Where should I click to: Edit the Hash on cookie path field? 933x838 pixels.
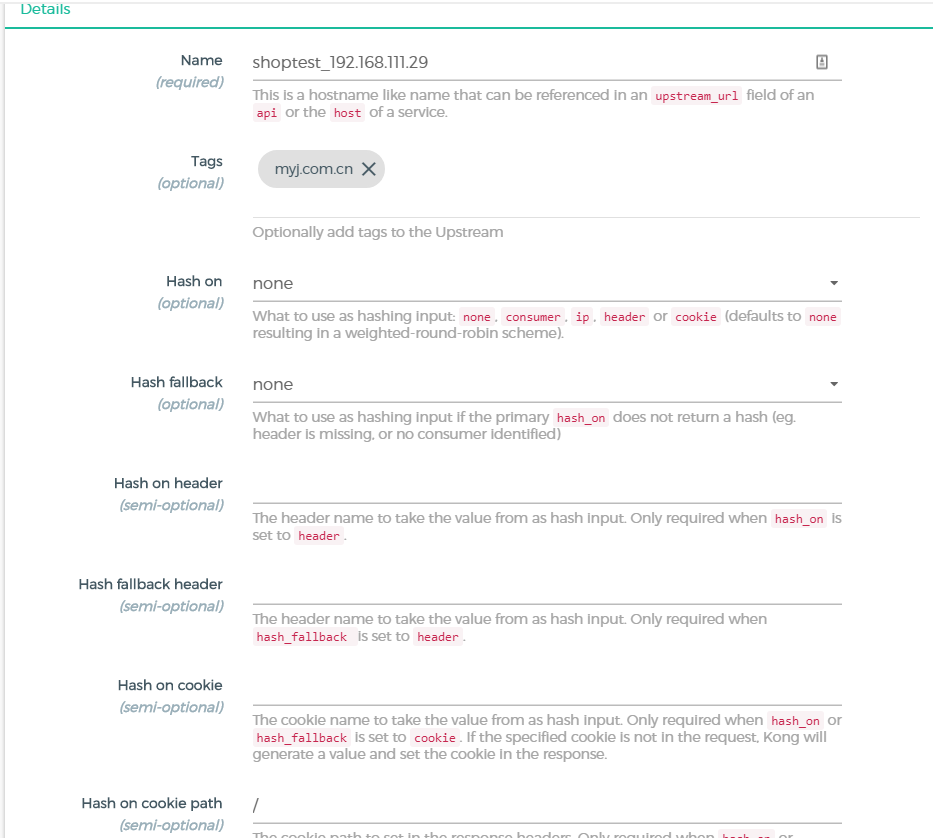click(x=546, y=805)
